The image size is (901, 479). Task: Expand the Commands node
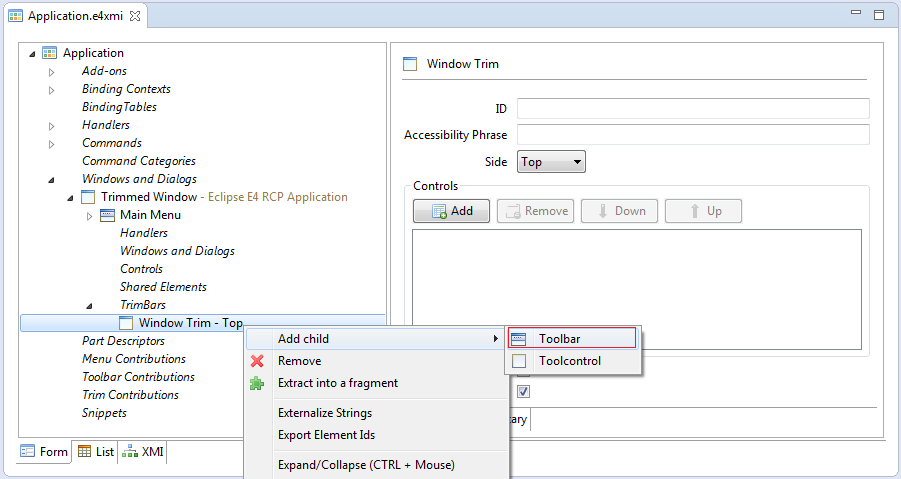tap(52, 144)
